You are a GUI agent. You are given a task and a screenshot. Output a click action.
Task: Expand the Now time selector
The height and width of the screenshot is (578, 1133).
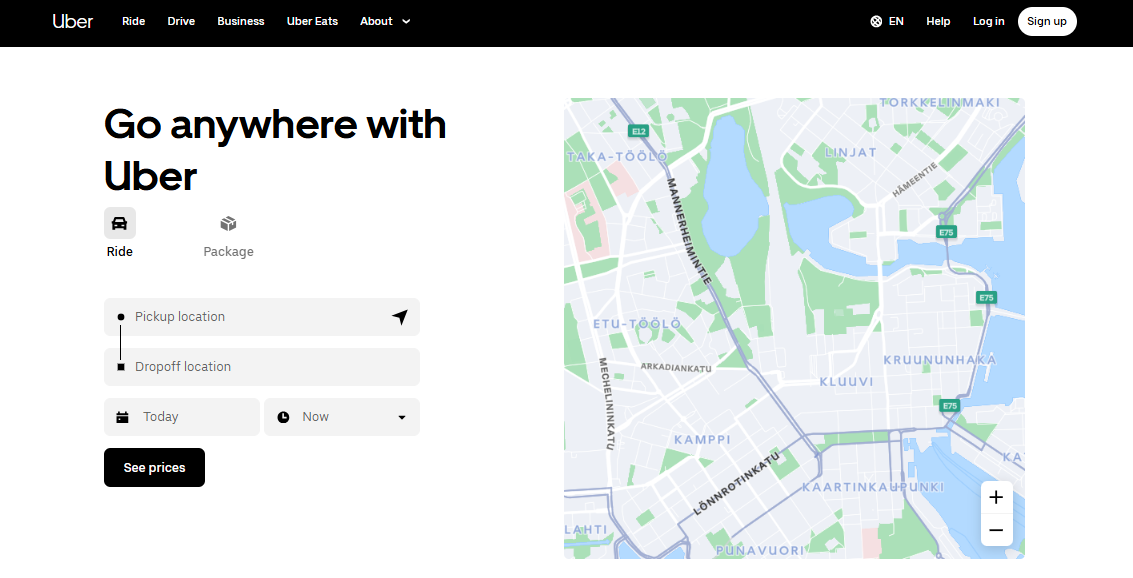[342, 417]
